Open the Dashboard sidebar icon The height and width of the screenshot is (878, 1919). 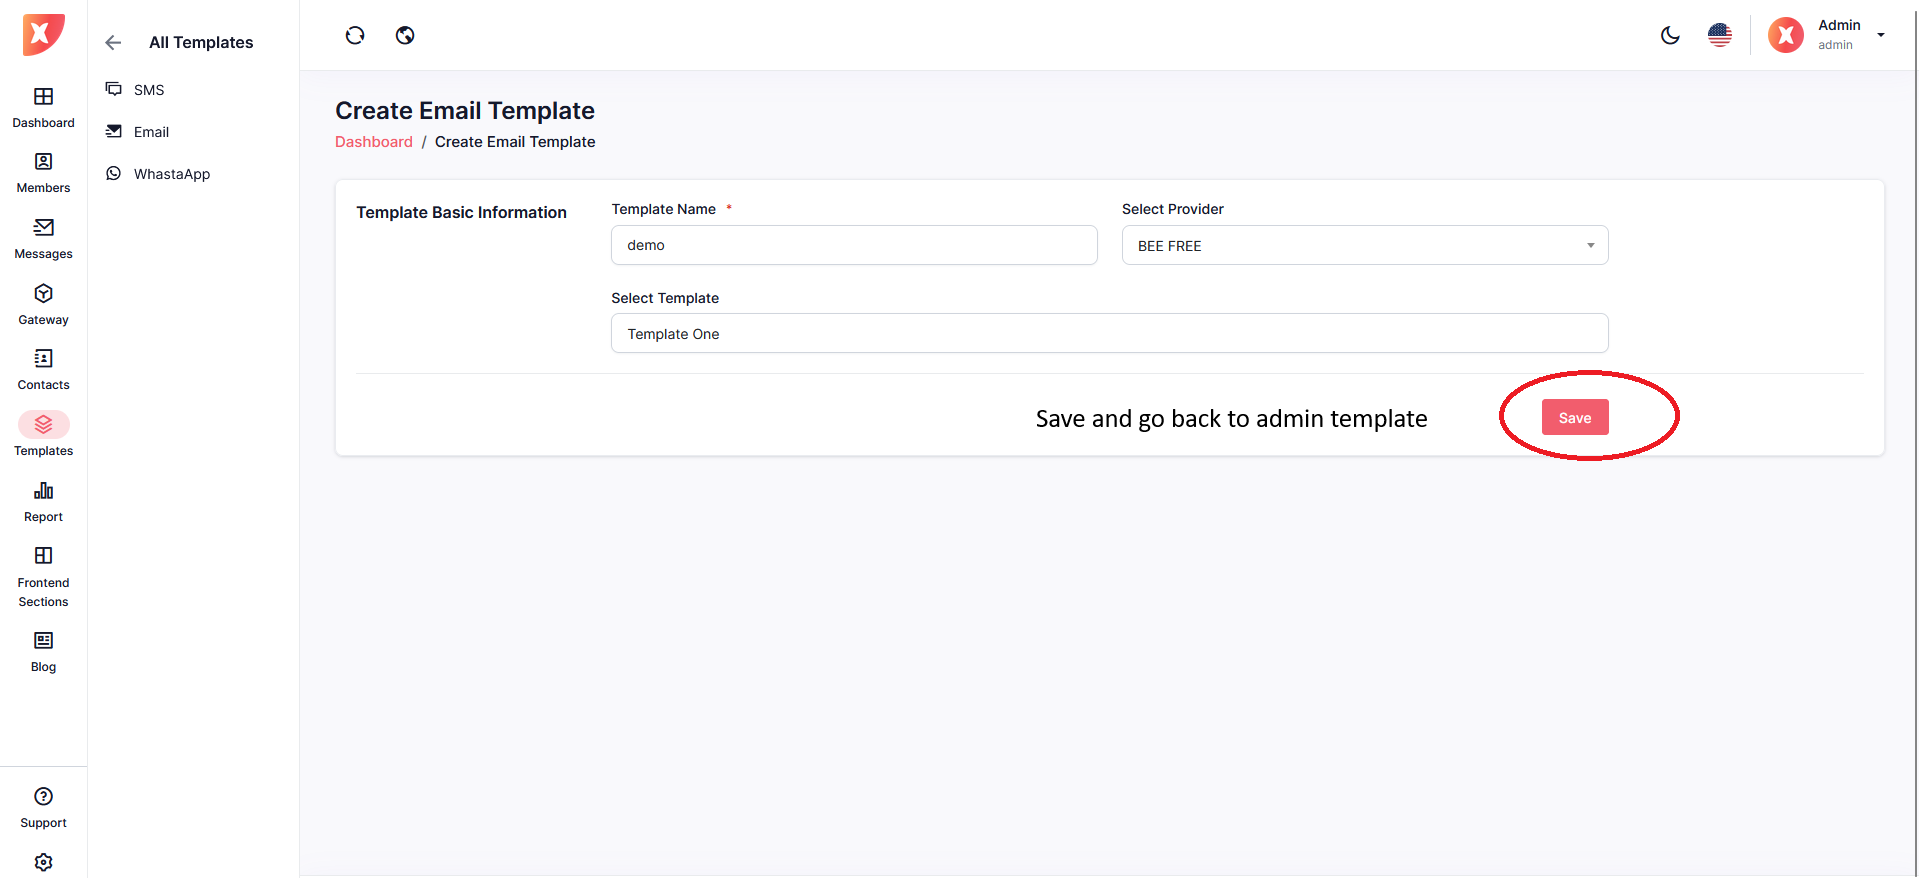43,107
